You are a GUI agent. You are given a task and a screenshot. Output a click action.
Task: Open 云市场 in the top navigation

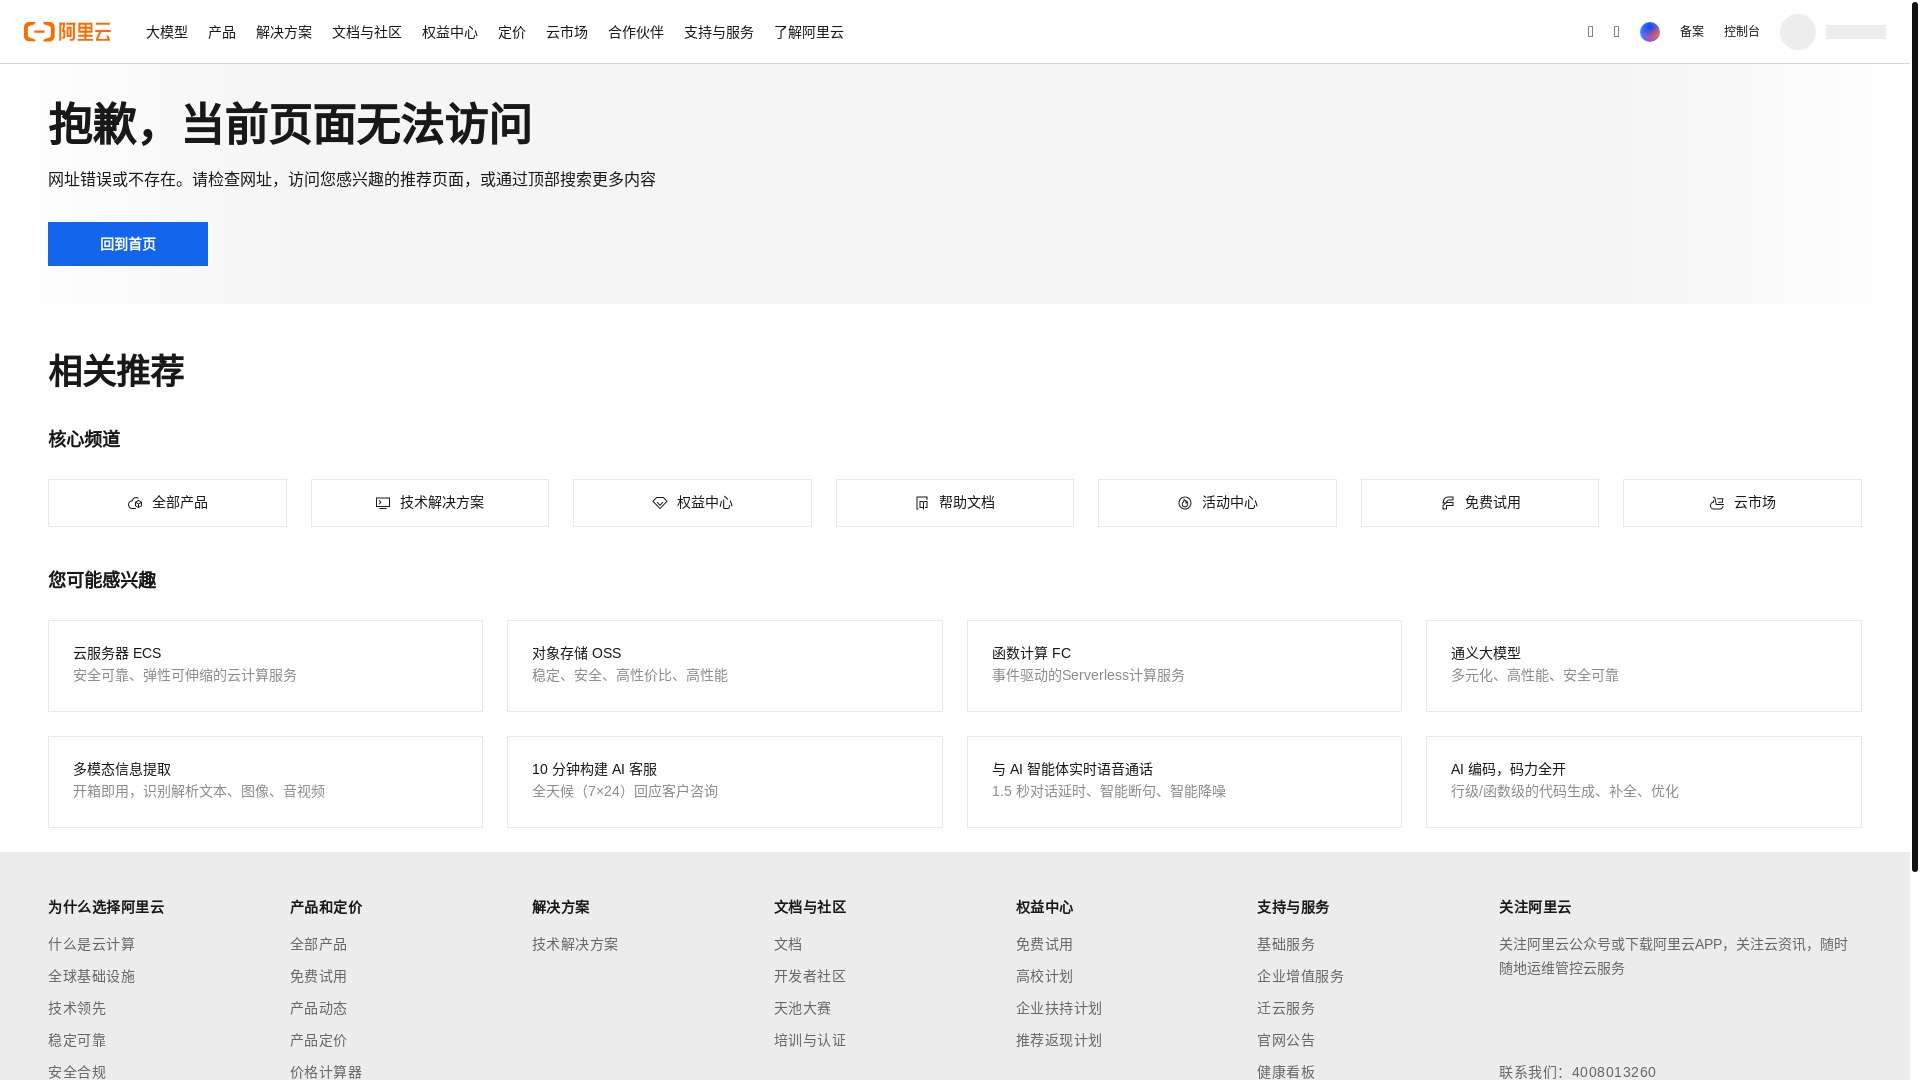pos(567,32)
